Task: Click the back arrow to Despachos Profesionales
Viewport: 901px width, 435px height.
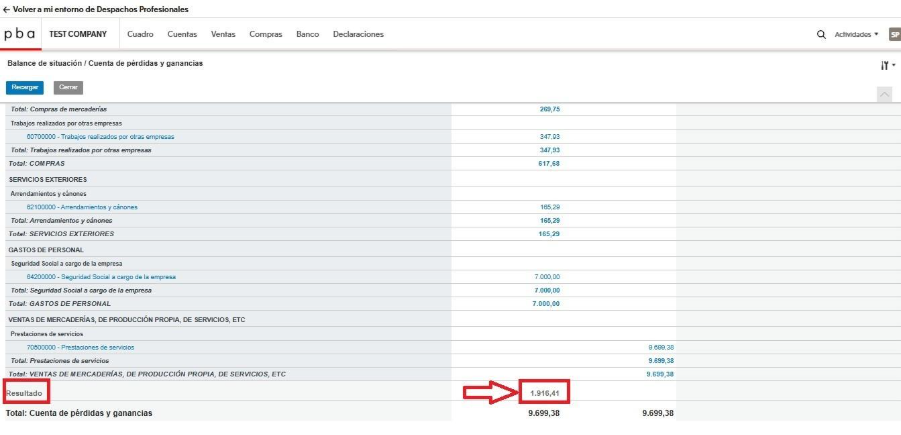Action: click(x=6, y=9)
